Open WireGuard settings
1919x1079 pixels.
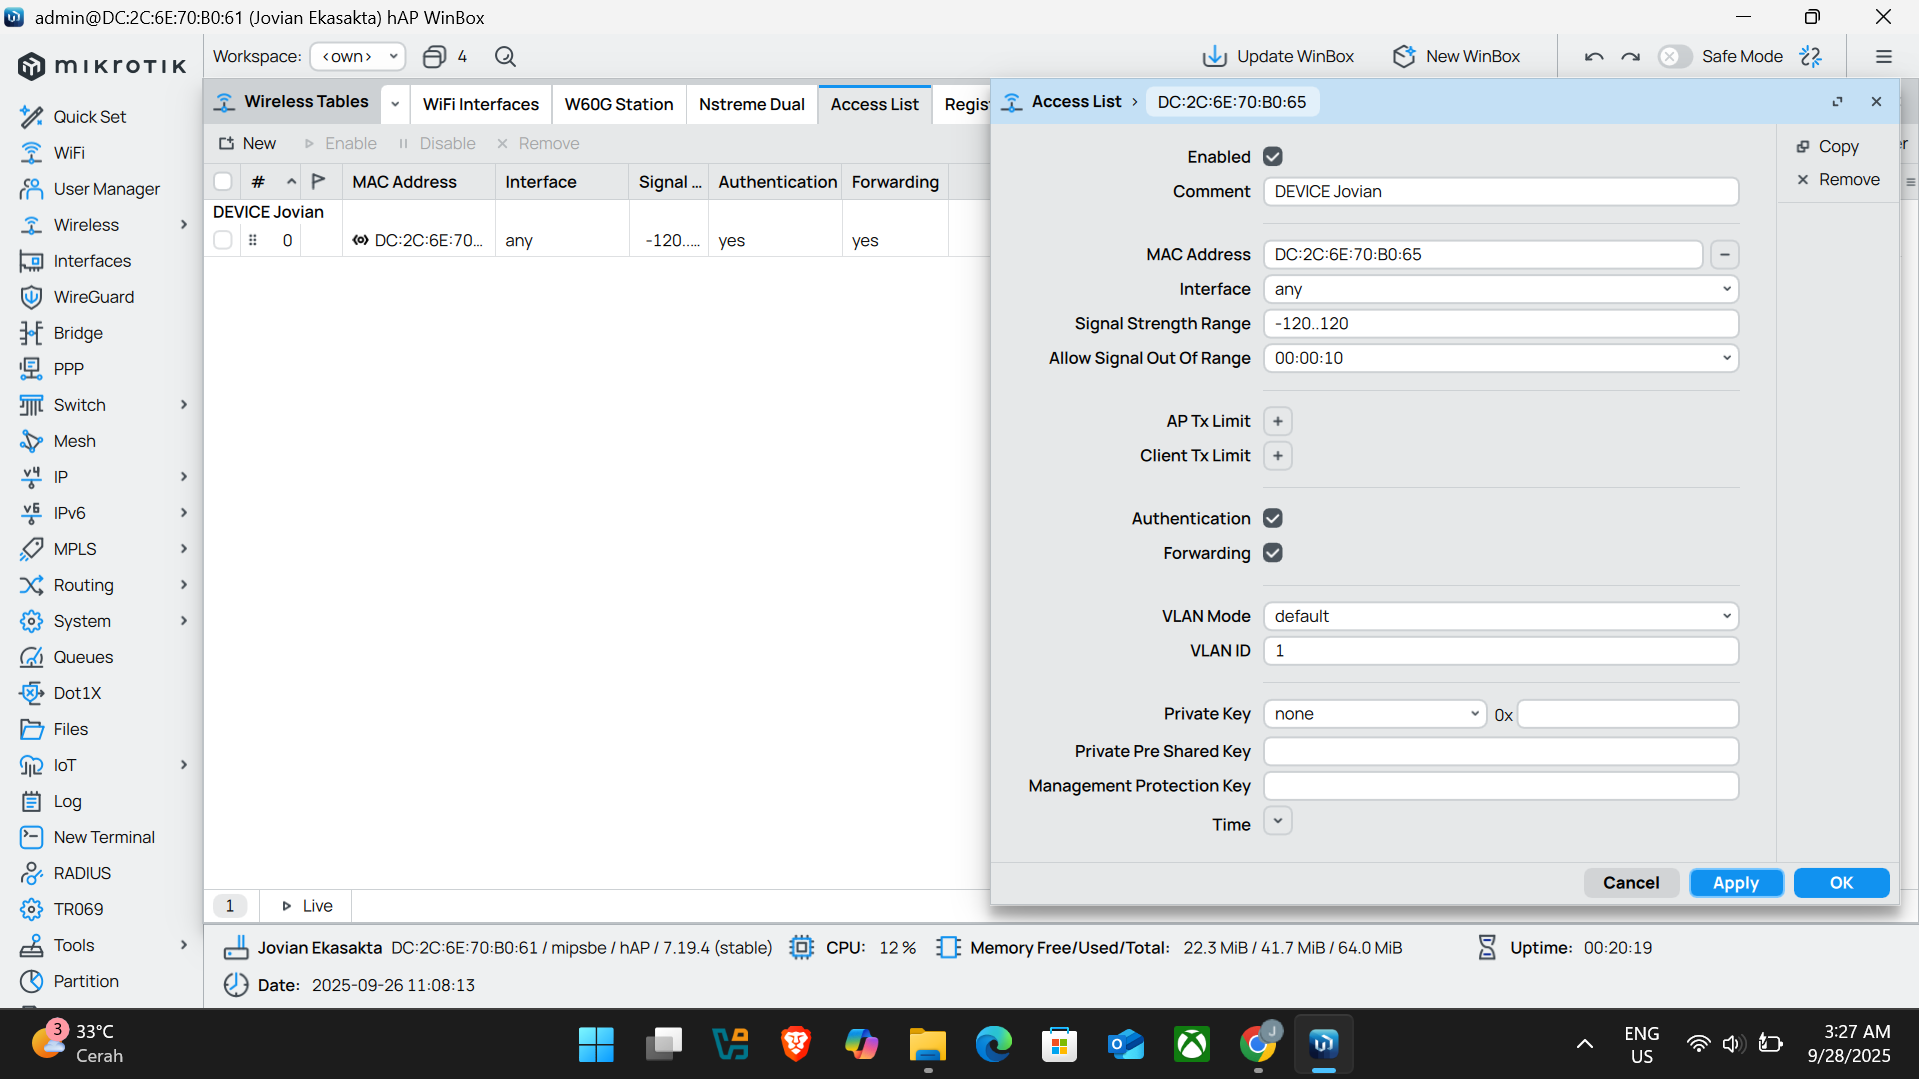pos(93,297)
